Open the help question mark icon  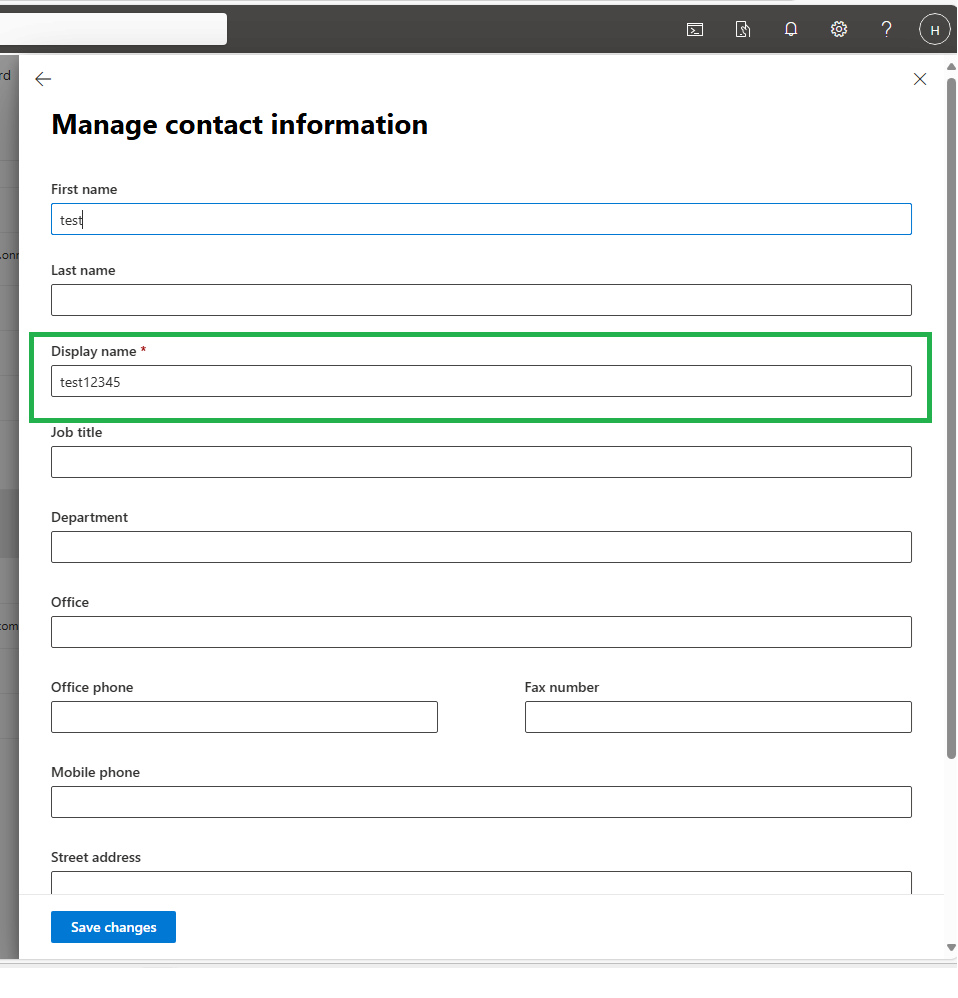coord(886,29)
